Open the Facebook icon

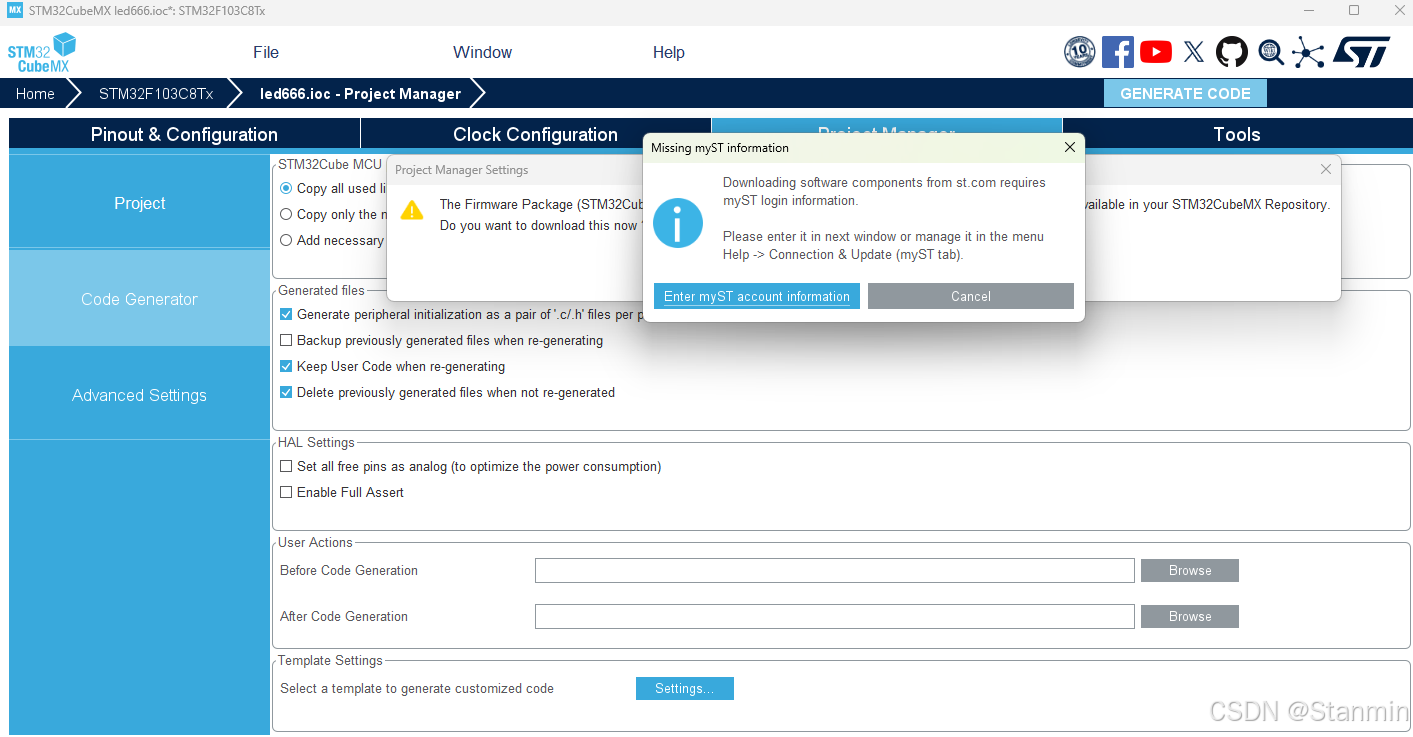pyautogui.click(x=1118, y=52)
